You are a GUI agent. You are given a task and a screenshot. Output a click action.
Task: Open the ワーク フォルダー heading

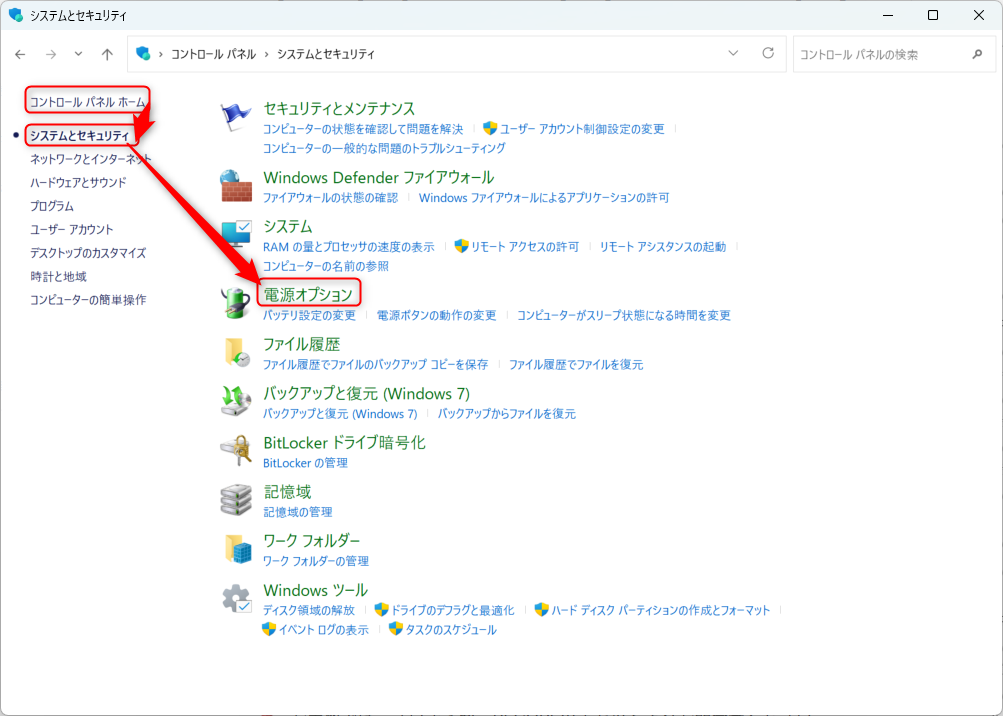coord(312,541)
